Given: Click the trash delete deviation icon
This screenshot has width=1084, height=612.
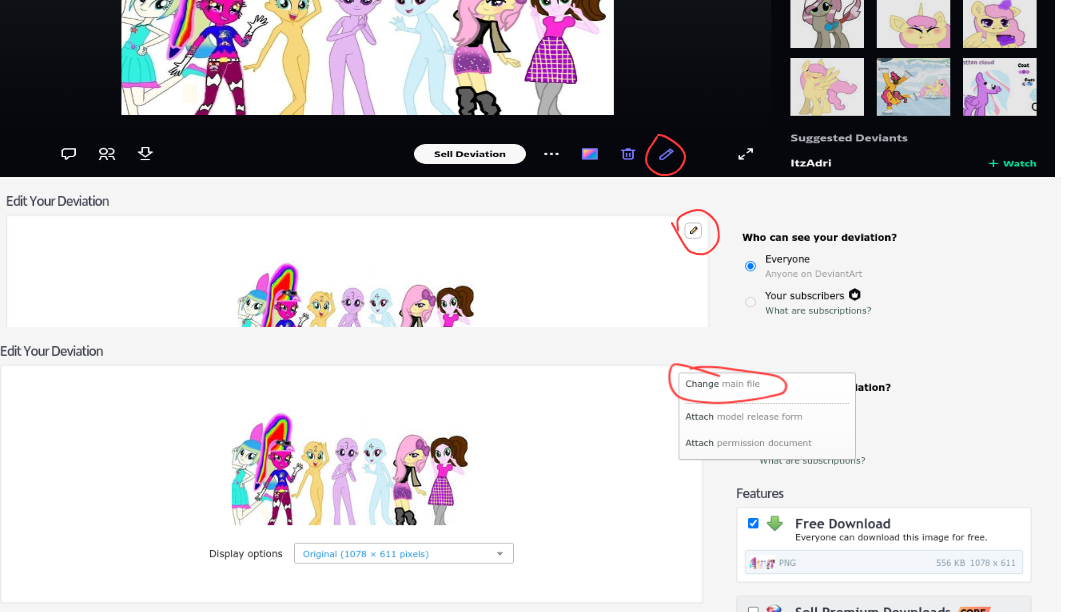Looking at the screenshot, I should tap(628, 154).
